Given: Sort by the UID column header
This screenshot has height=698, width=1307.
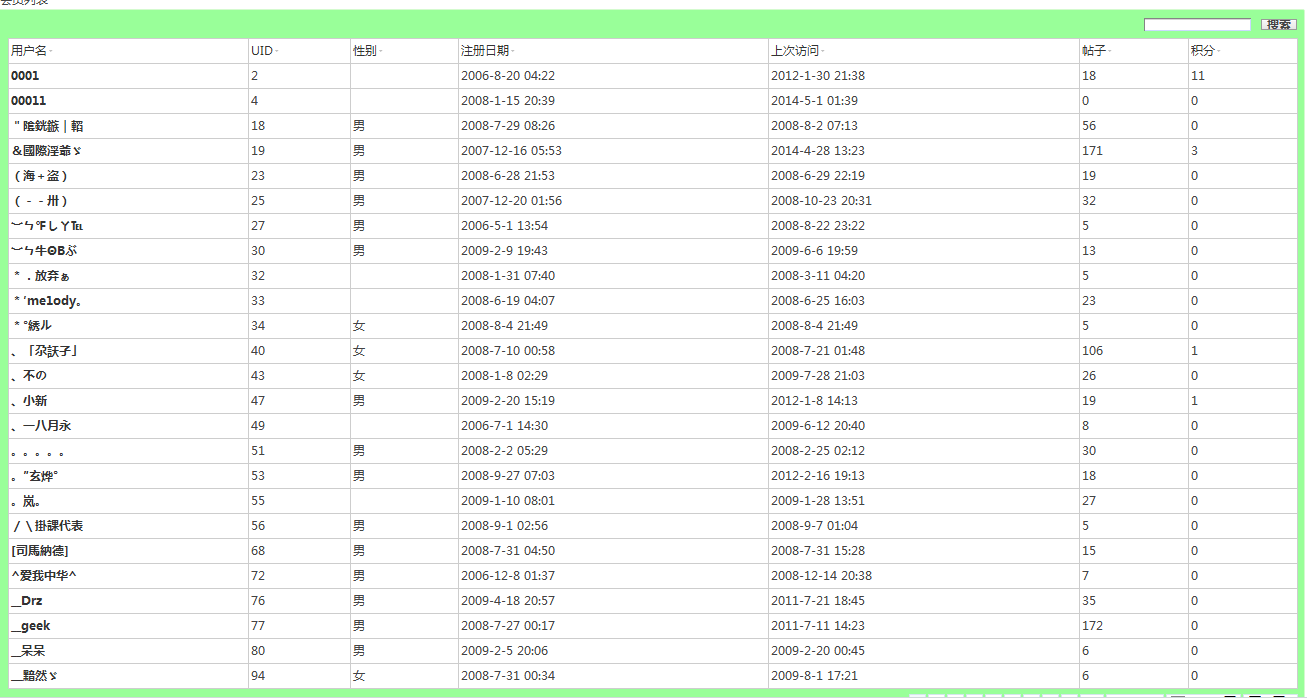Looking at the screenshot, I should [262, 51].
